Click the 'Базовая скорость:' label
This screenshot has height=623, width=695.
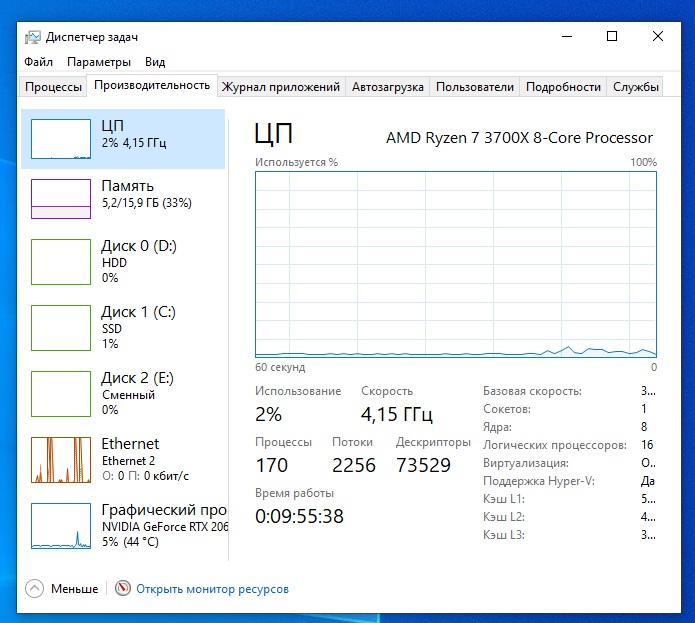(x=532, y=391)
